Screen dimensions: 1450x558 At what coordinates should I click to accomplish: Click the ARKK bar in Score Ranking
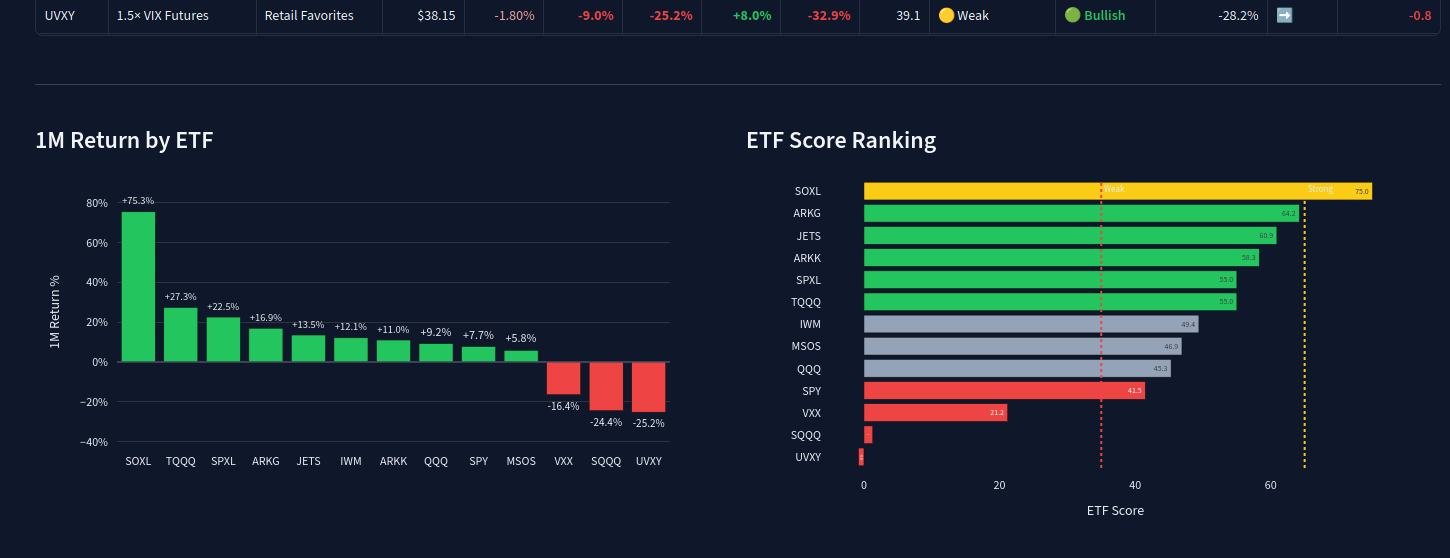tap(1061, 258)
